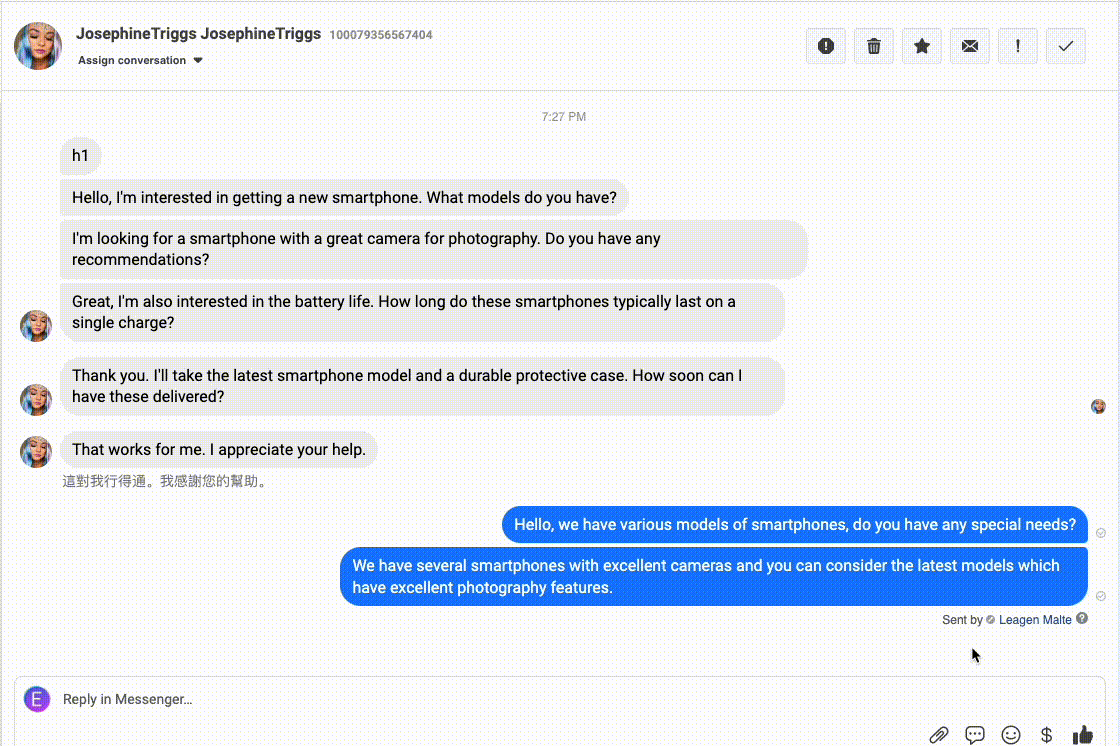The height and width of the screenshot is (746, 1120).
Task: Open saved replies speech bubble icon
Action: pos(975,735)
